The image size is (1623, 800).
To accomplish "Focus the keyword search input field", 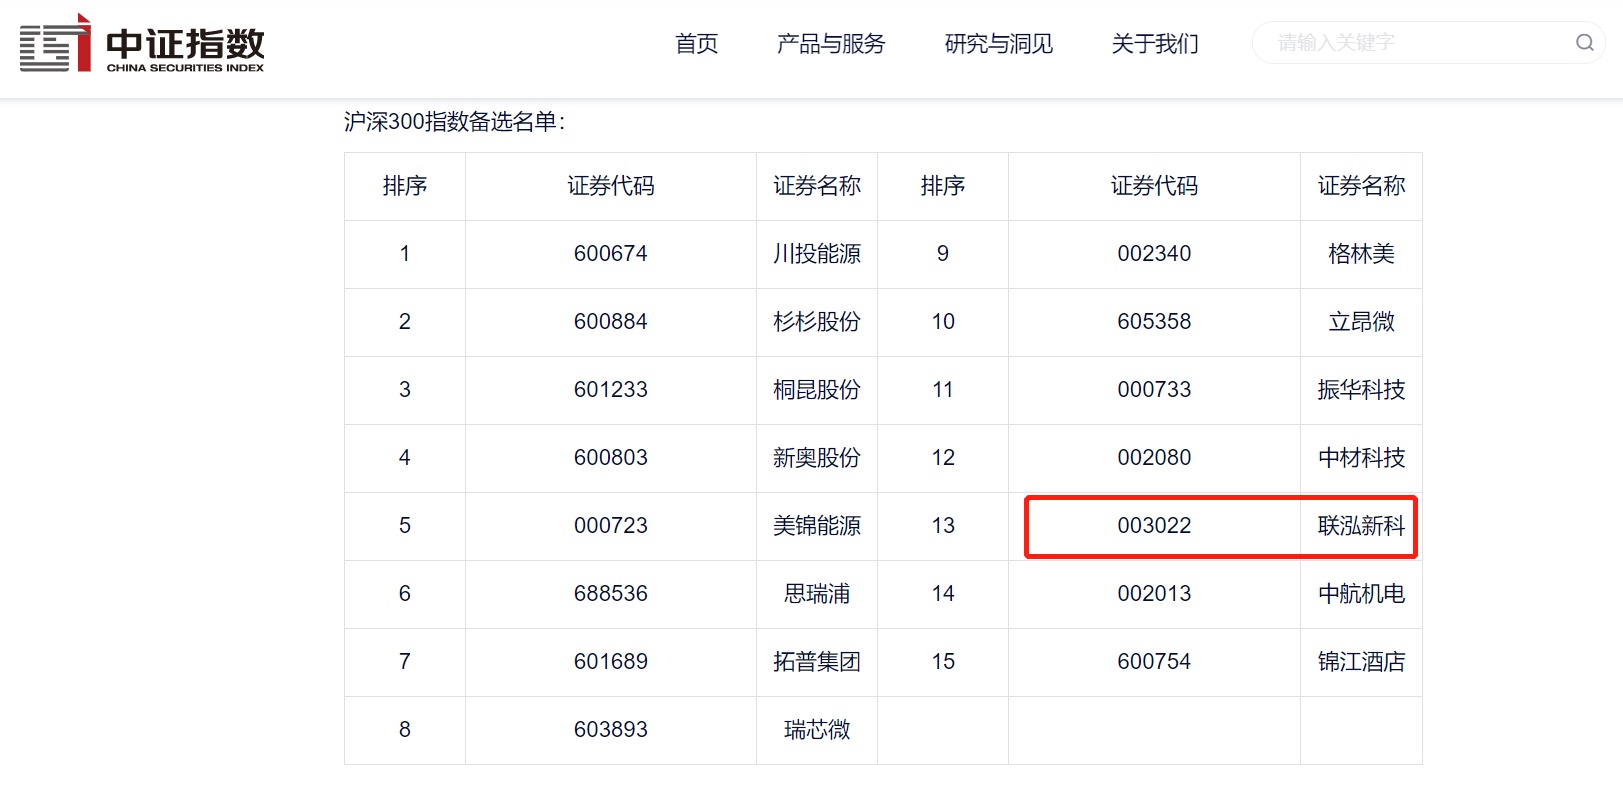I will (x=1410, y=43).
